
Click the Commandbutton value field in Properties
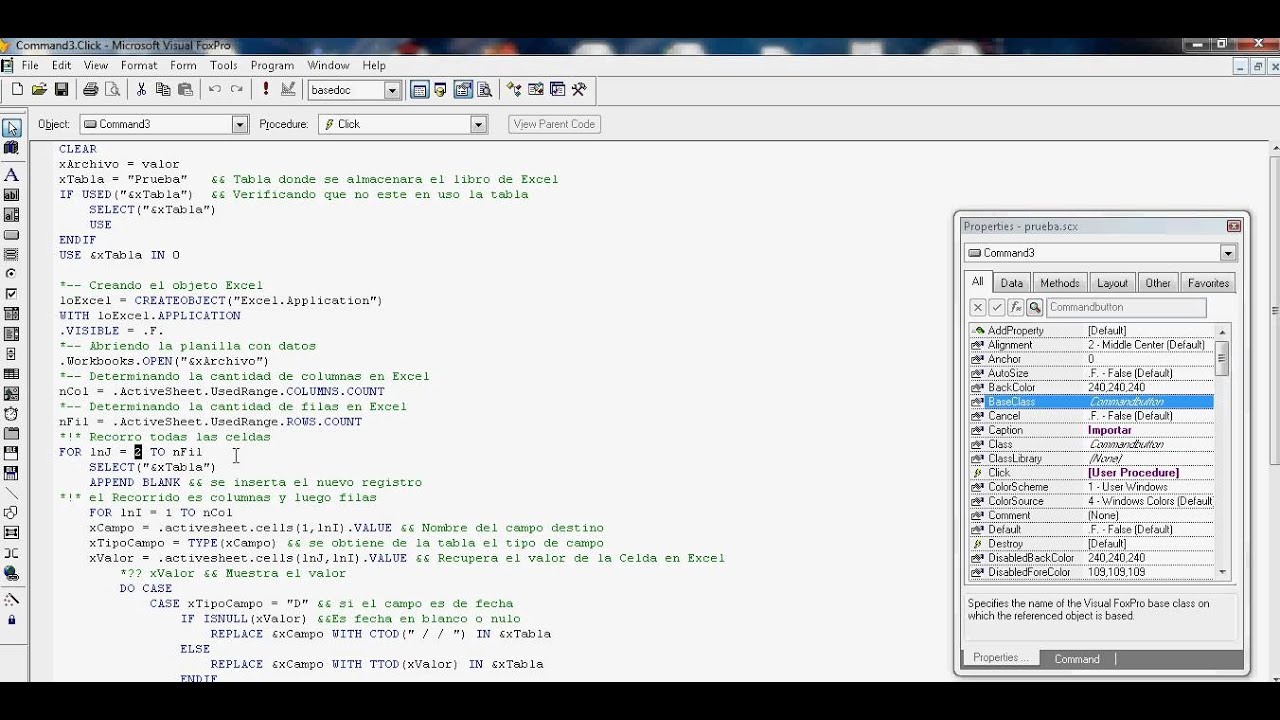click(x=1126, y=307)
